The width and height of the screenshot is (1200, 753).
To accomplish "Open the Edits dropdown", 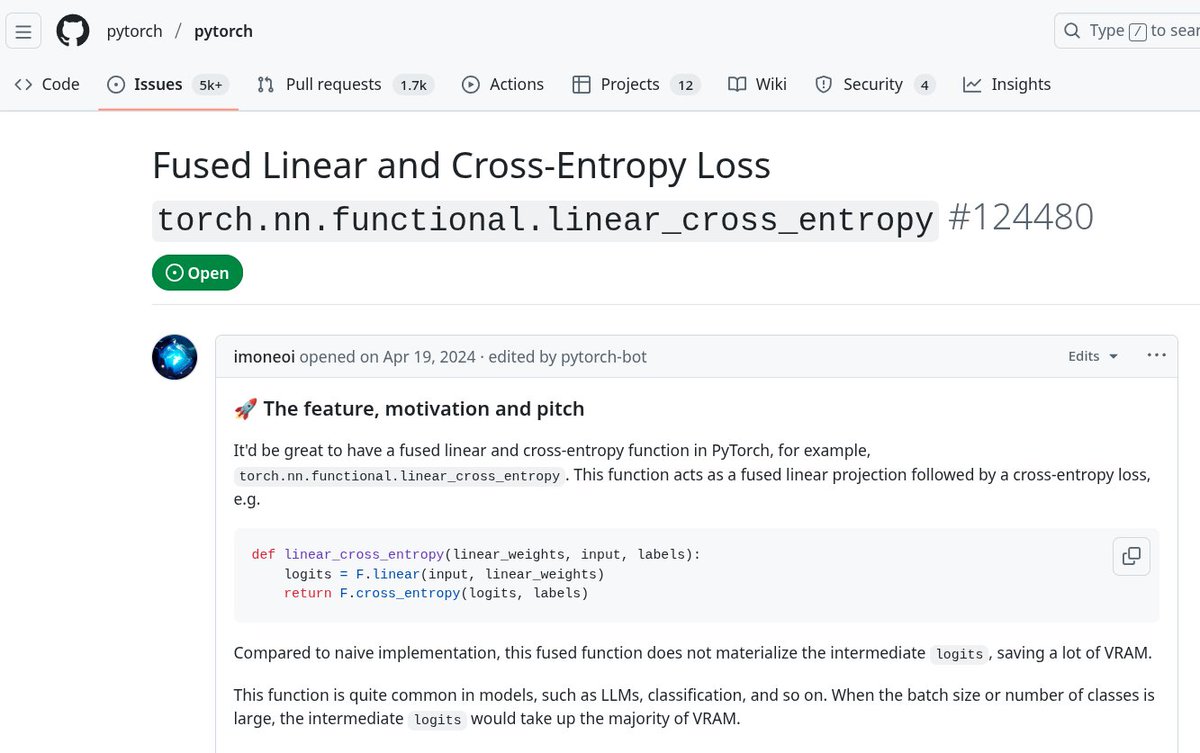I will [1092, 355].
